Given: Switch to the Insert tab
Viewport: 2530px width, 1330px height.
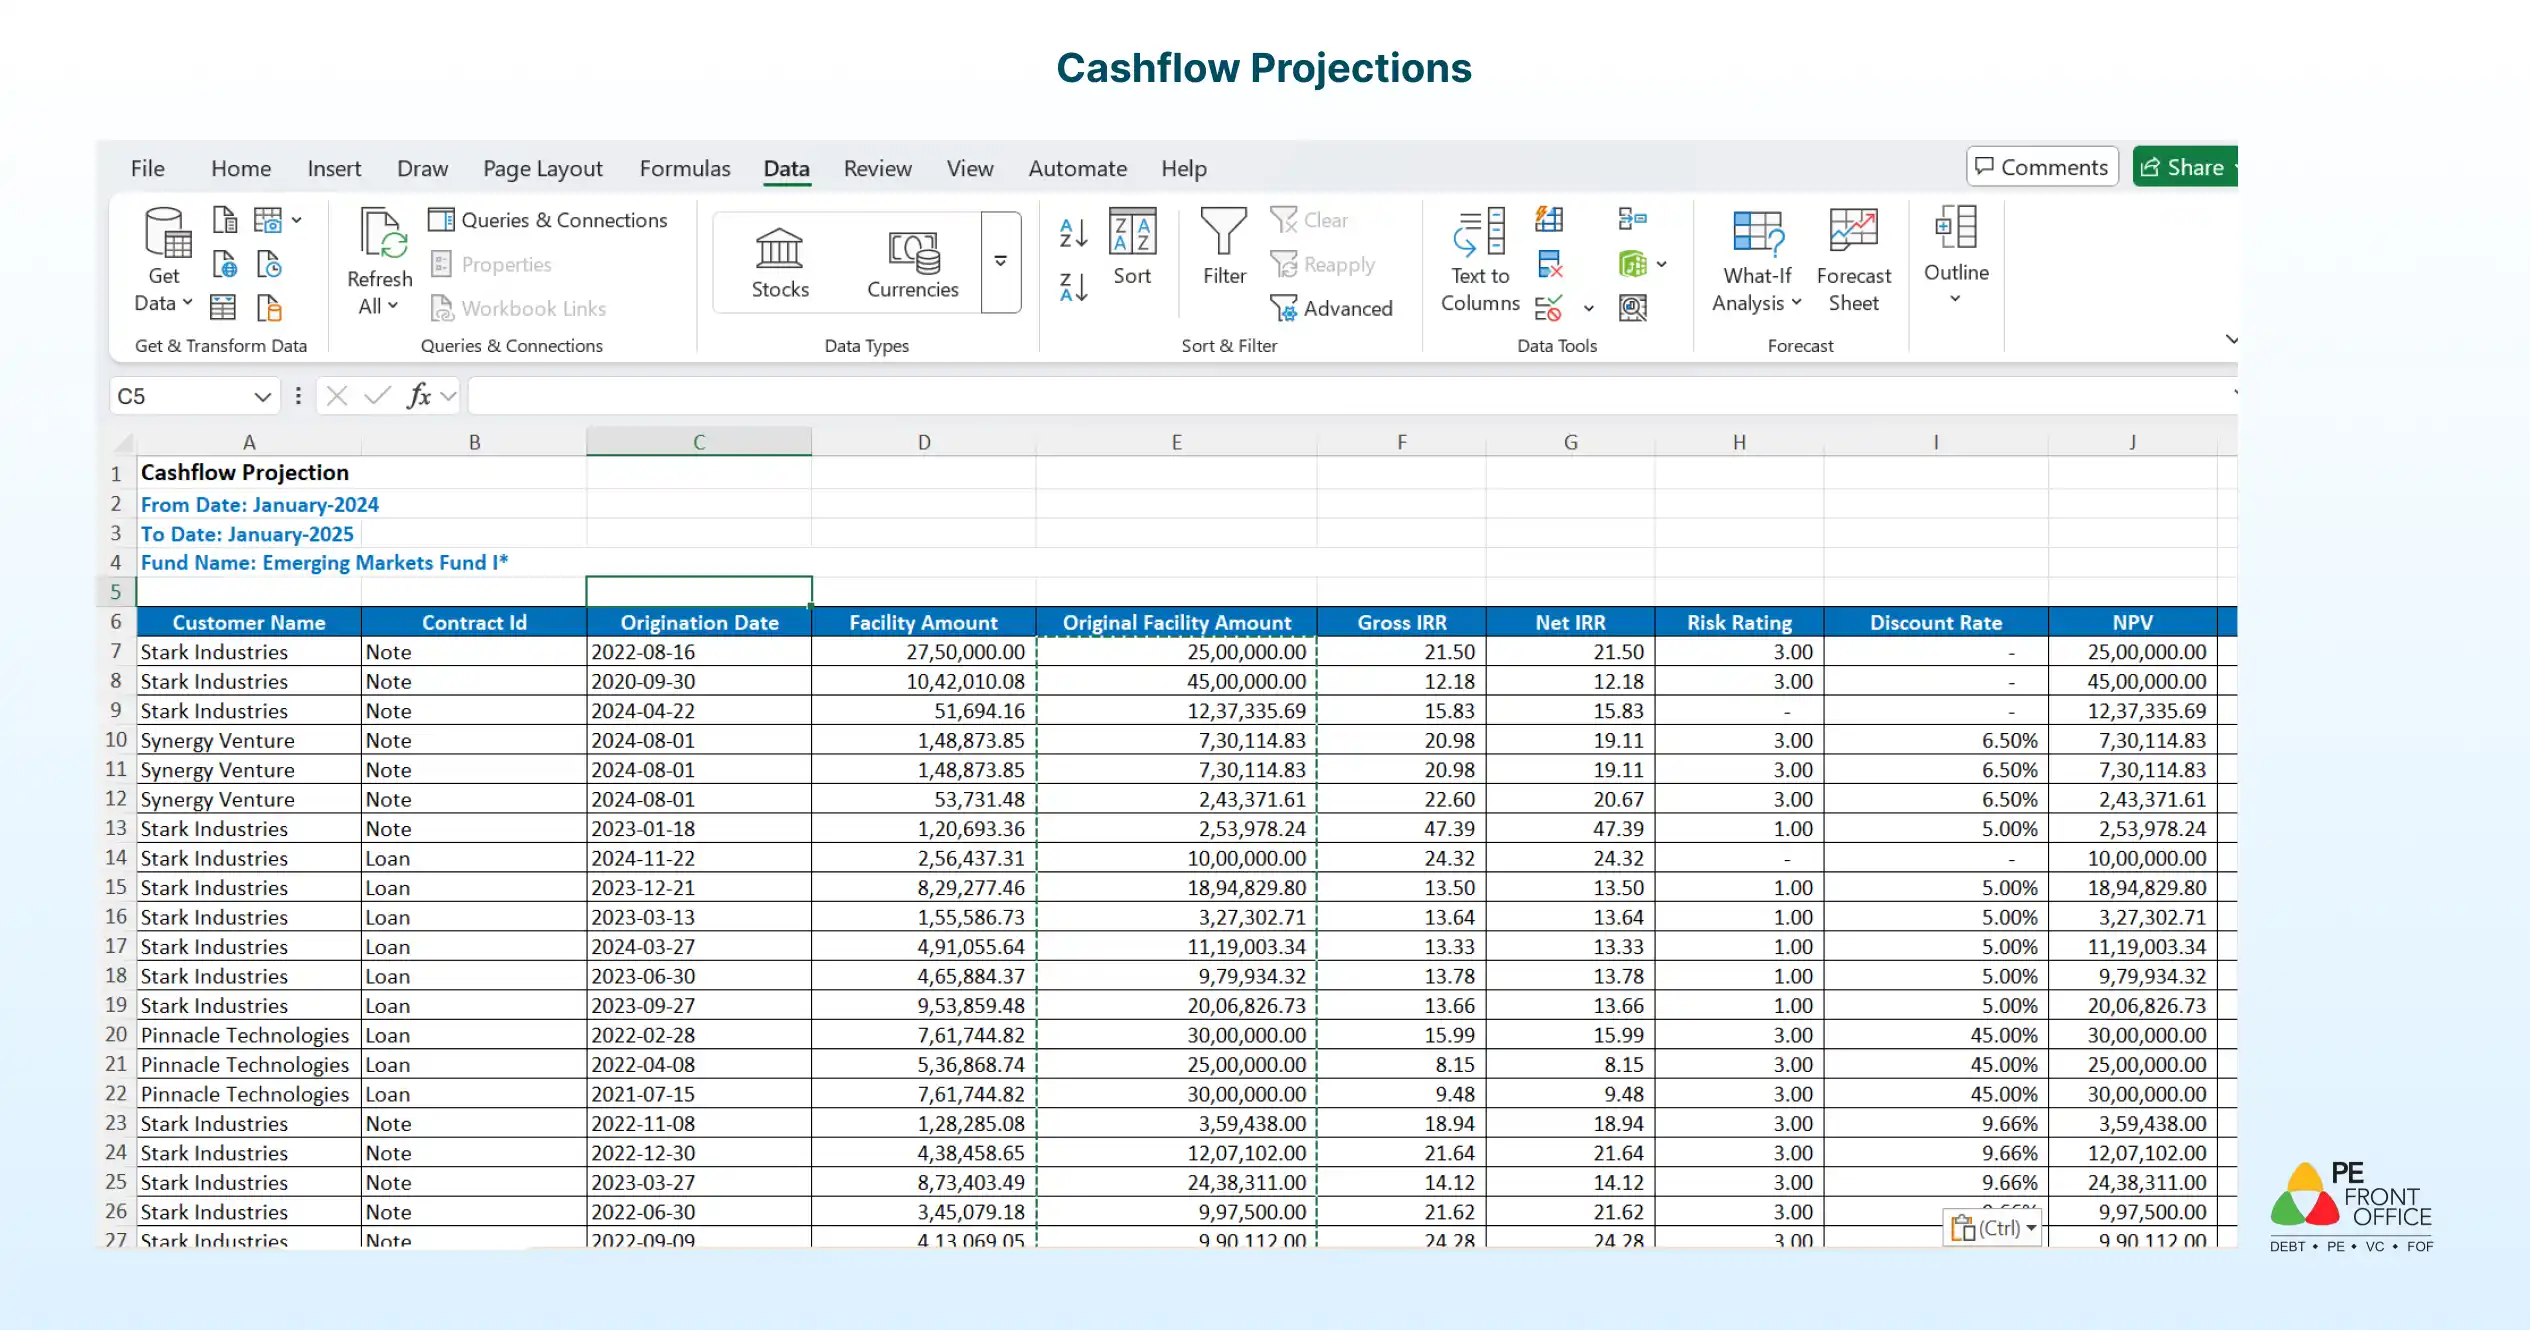Looking at the screenshot, I should click(x=334, y=168).
